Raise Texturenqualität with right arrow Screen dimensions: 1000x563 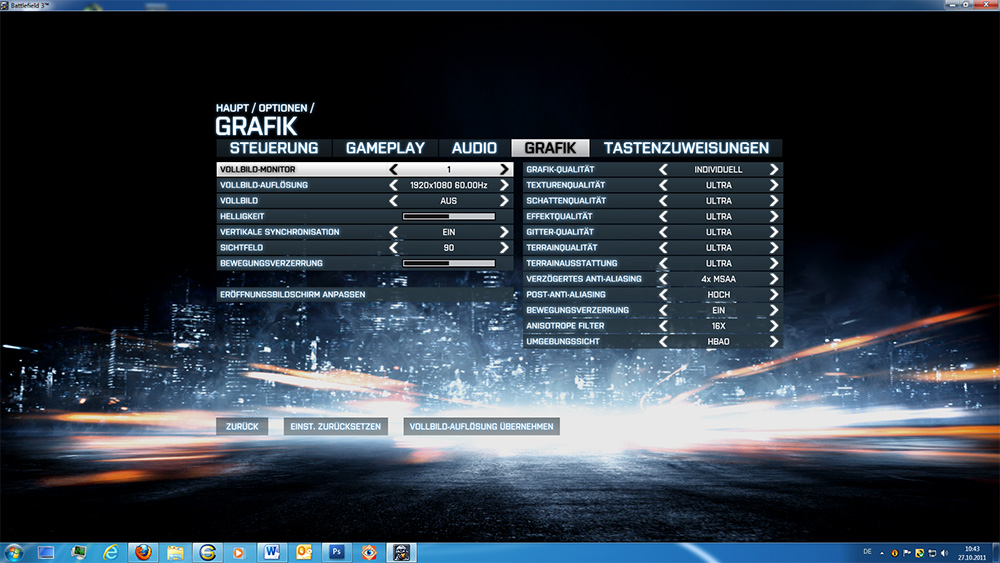coord(774,185)
